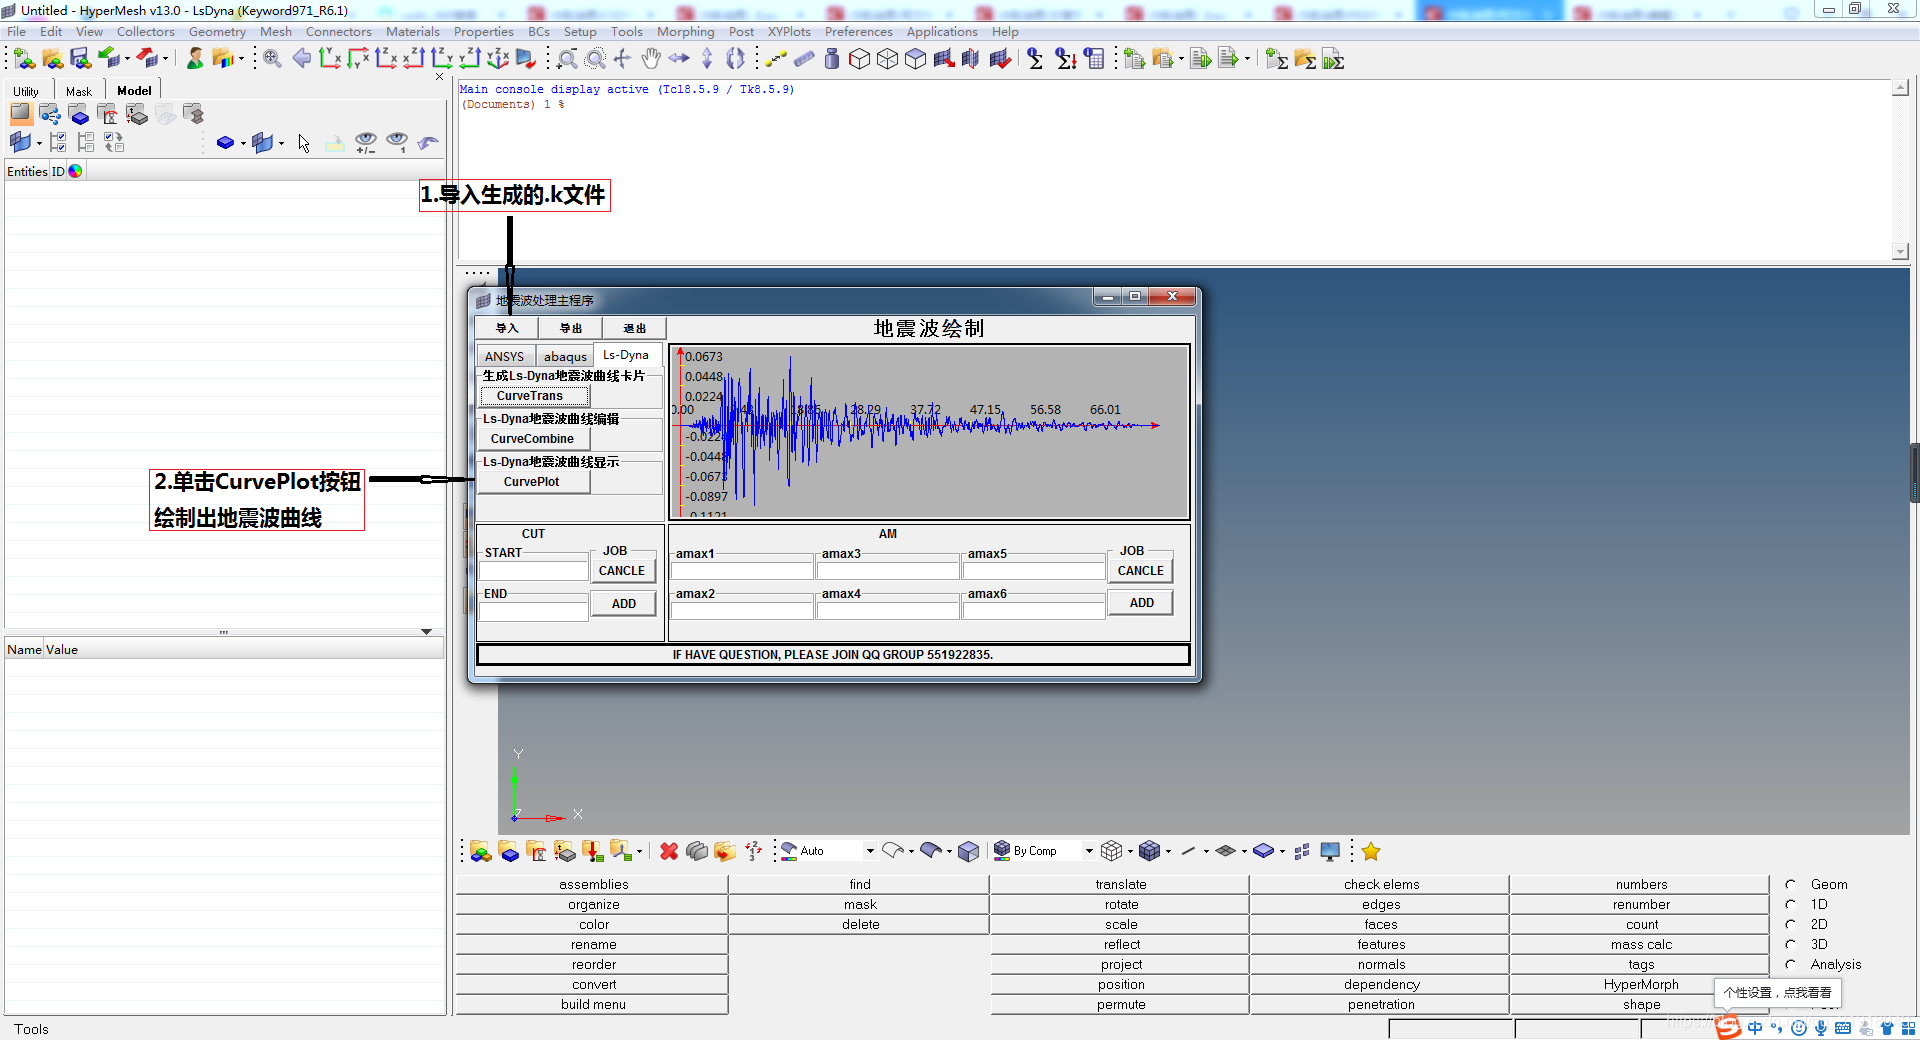Click the red X delete icon
This screenshot has width=1920, height=1040.
669,851
